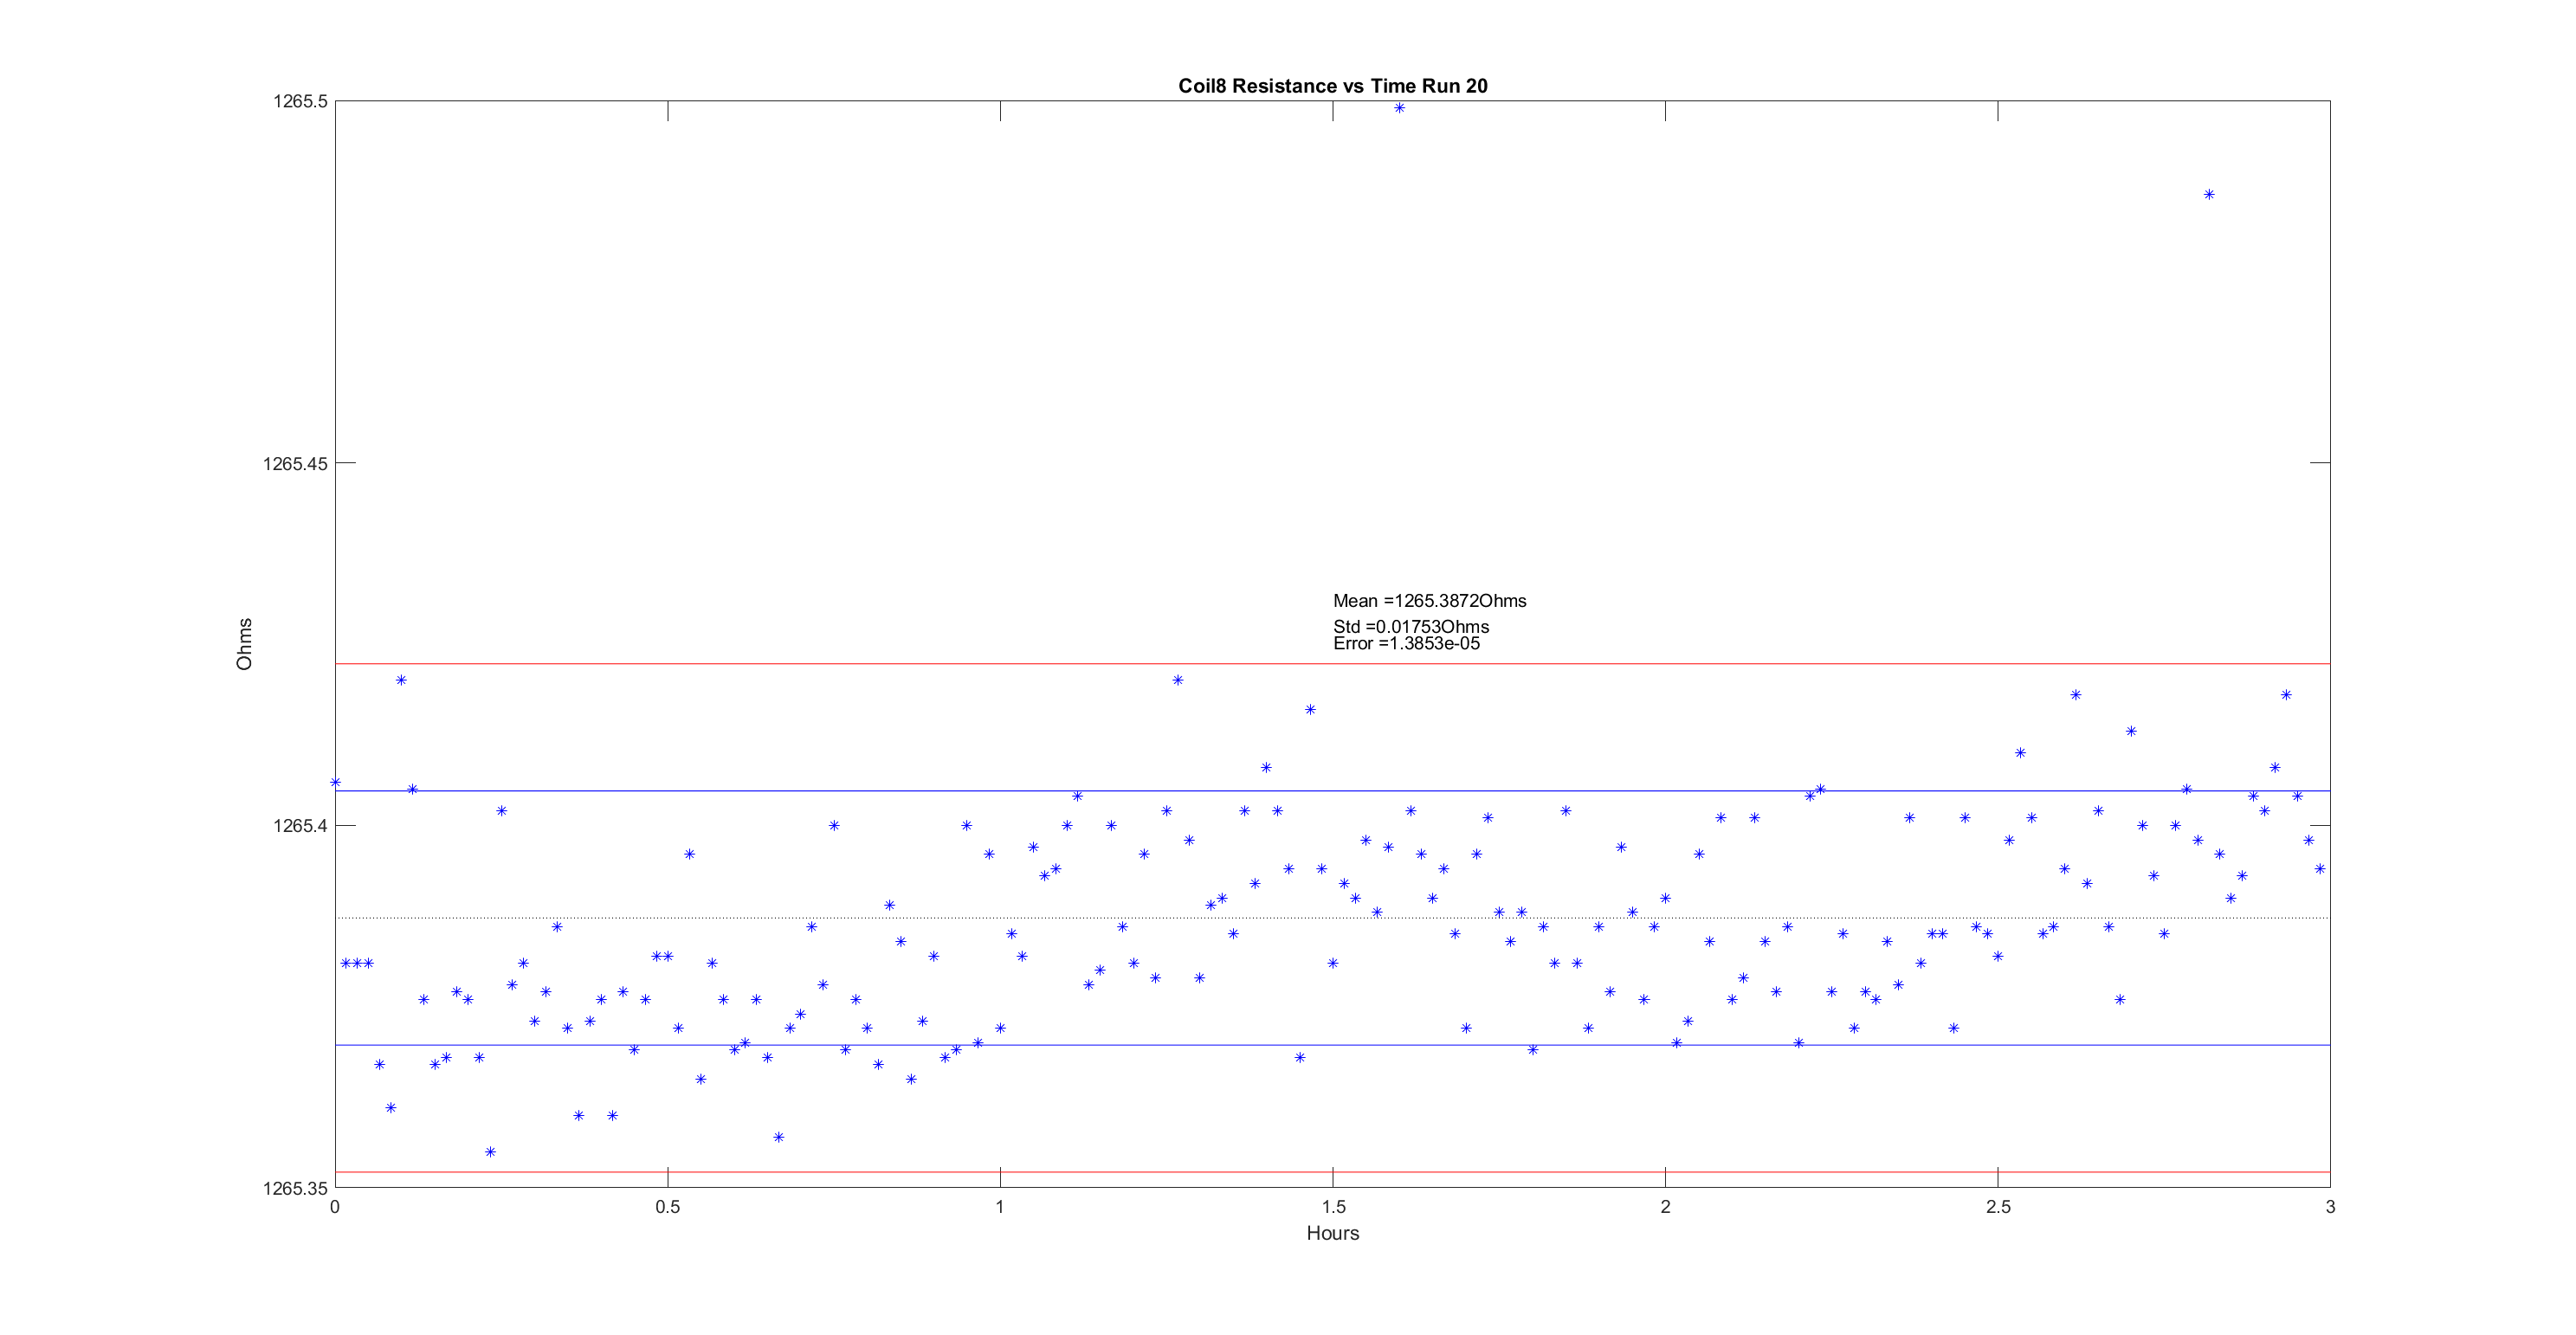
Task: Click the 1265.35 y-axis tick label
Action: [295, 1189]
